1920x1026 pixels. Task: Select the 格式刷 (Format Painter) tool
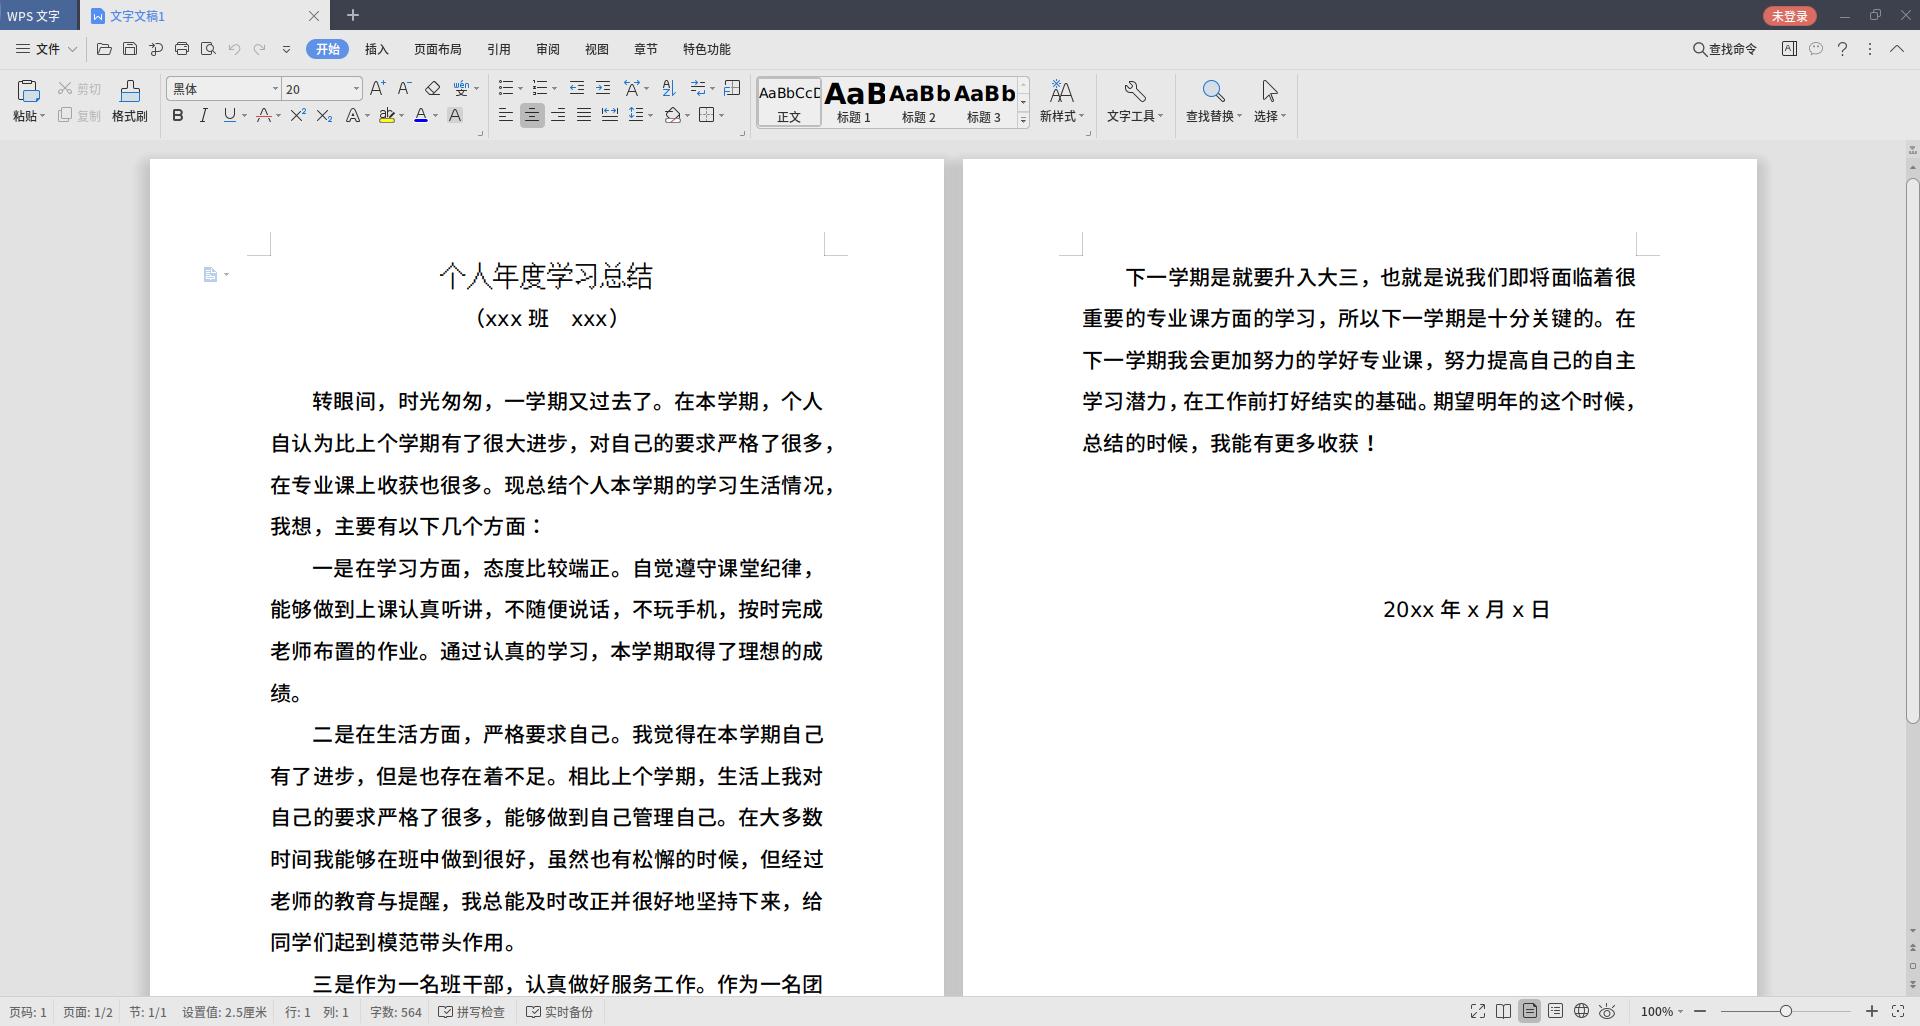(x=129, y=100)
